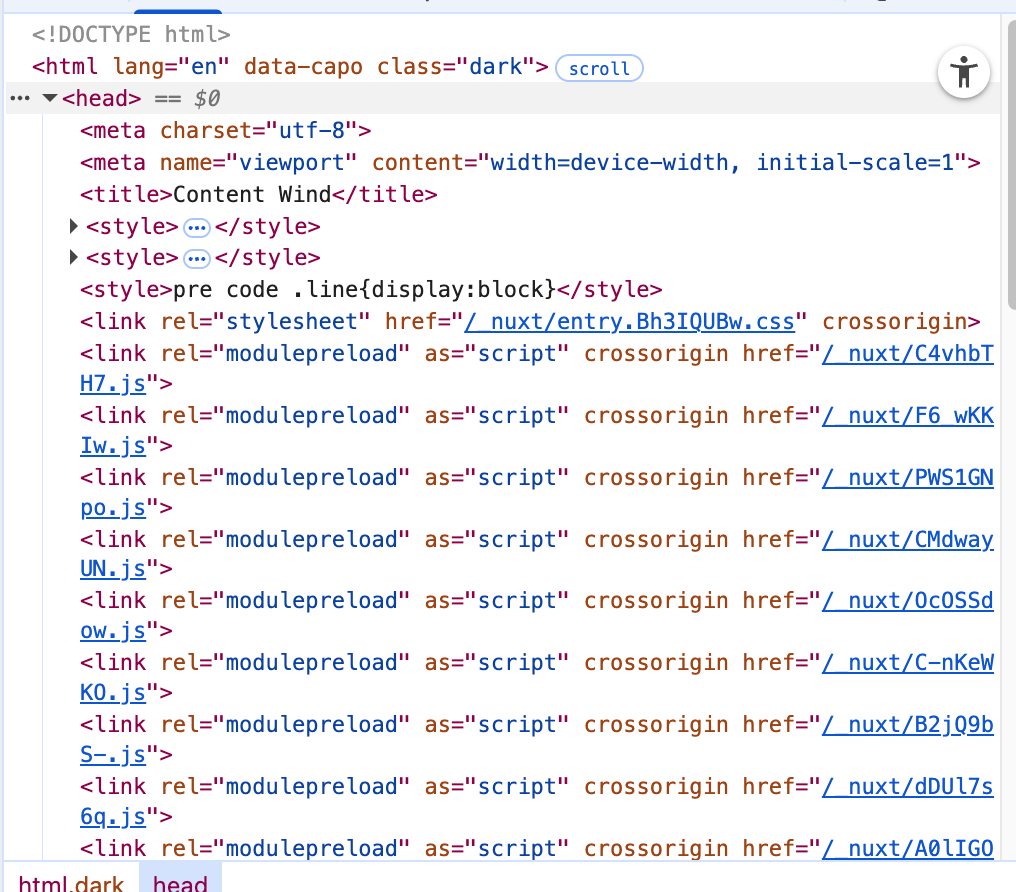
Task: Click the scroll badge on html element
Action: click(598, 68)
